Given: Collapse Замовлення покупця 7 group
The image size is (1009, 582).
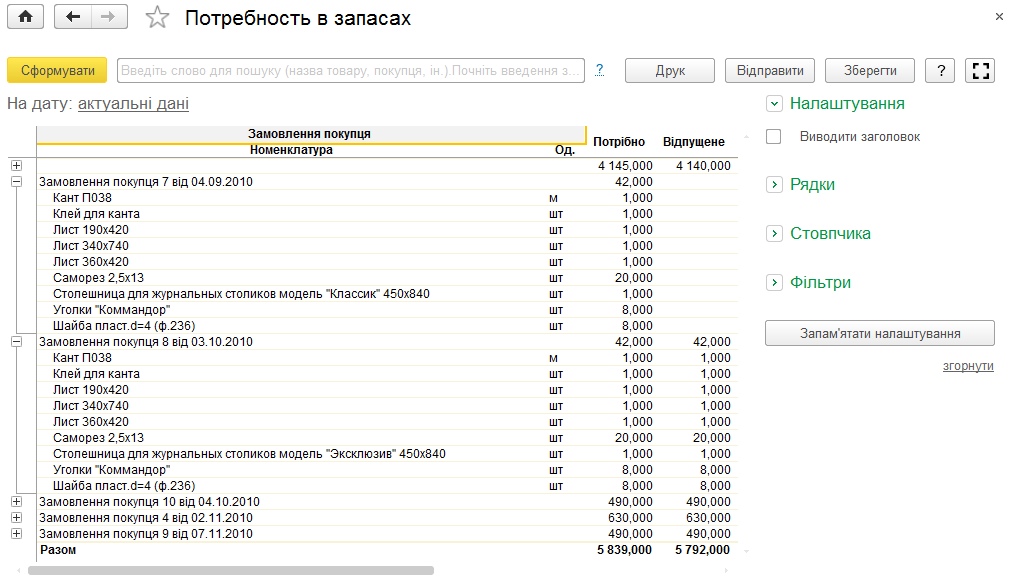Looking at the screenshot, I should pyautogui.click(x=17, y=182).
